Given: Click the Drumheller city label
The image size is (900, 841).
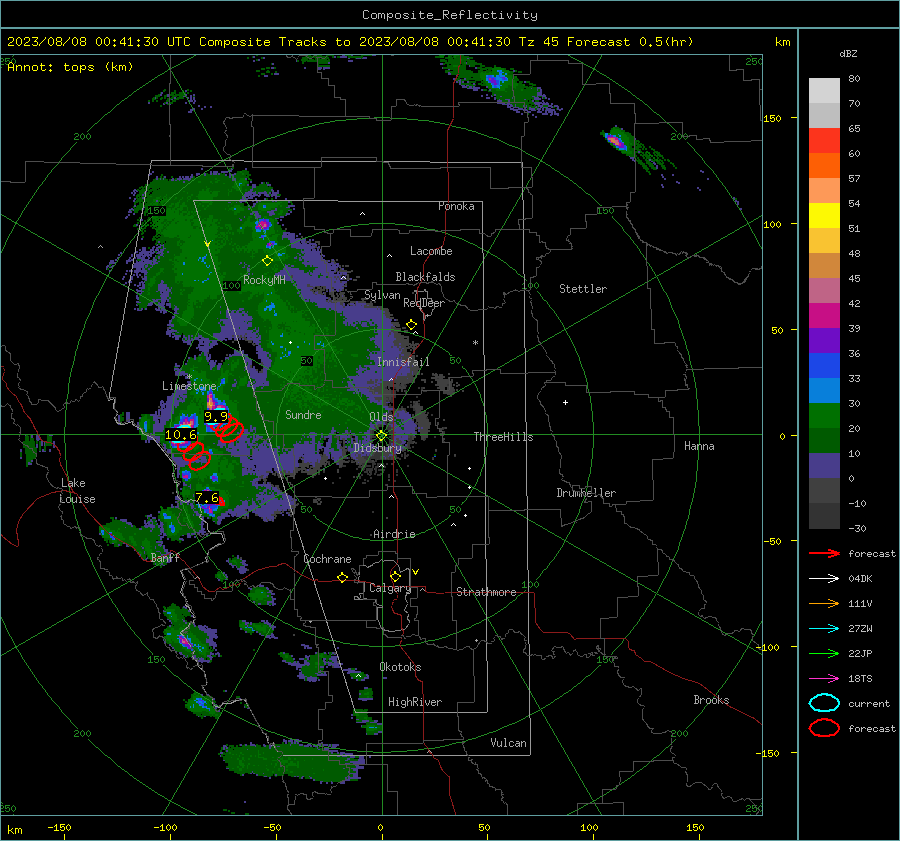Looking at the screenshot, I should 586,493.
